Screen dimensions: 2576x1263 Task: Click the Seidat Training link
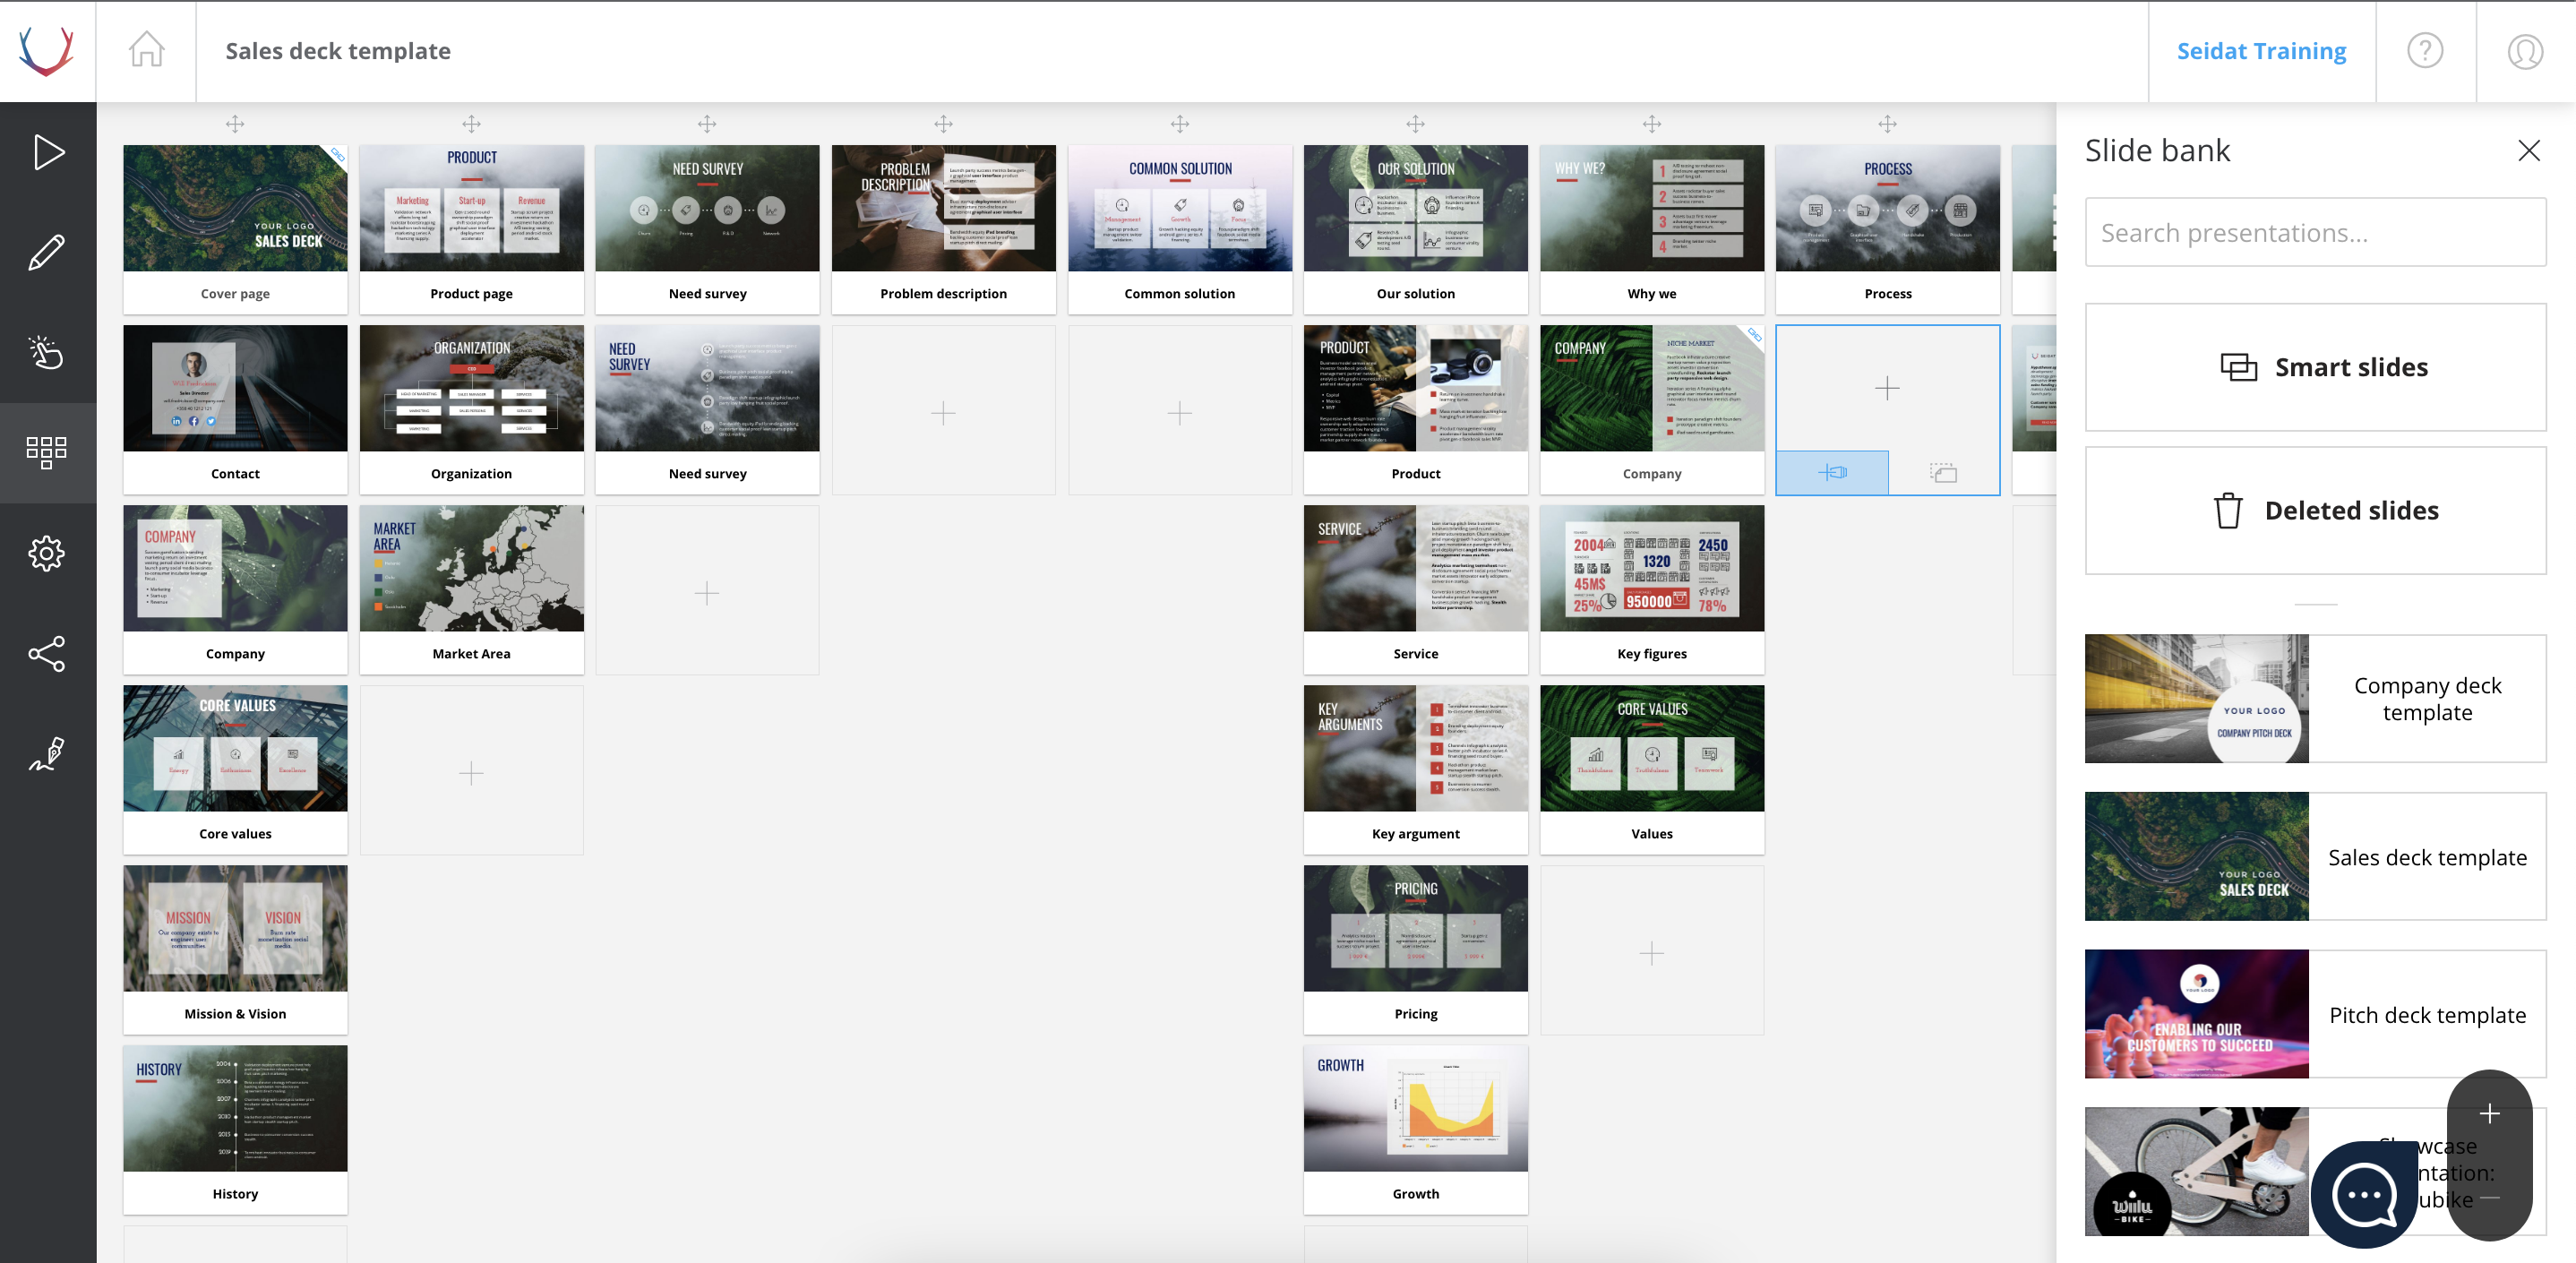pos(2261,50)
